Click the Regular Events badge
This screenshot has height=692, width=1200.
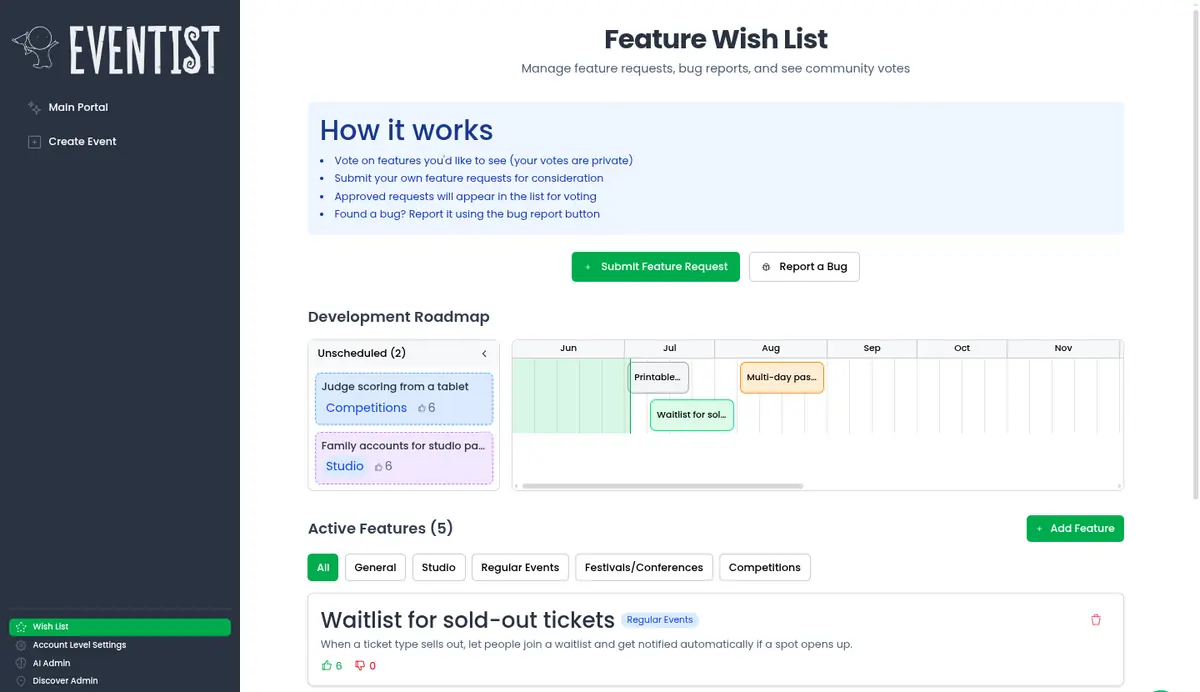[x=660, y=620]
